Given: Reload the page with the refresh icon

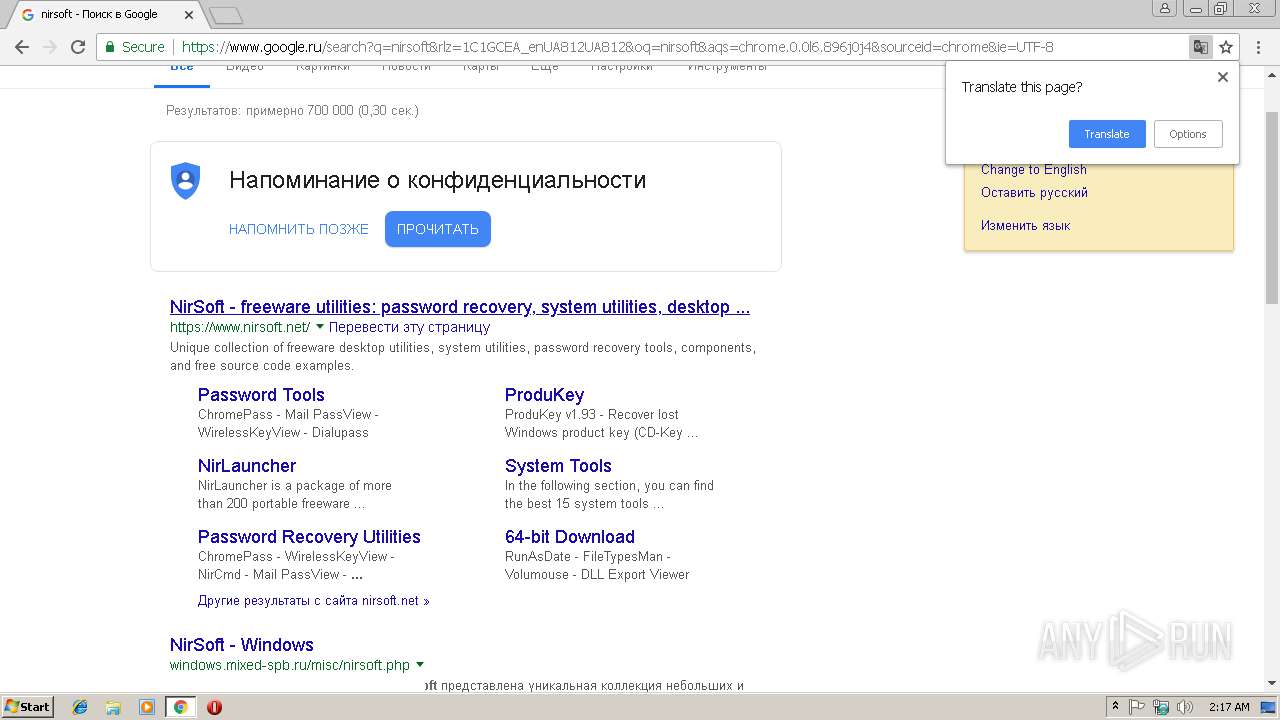Looking at the screenshot, I should pyautogui.click(x=78, y=47).
